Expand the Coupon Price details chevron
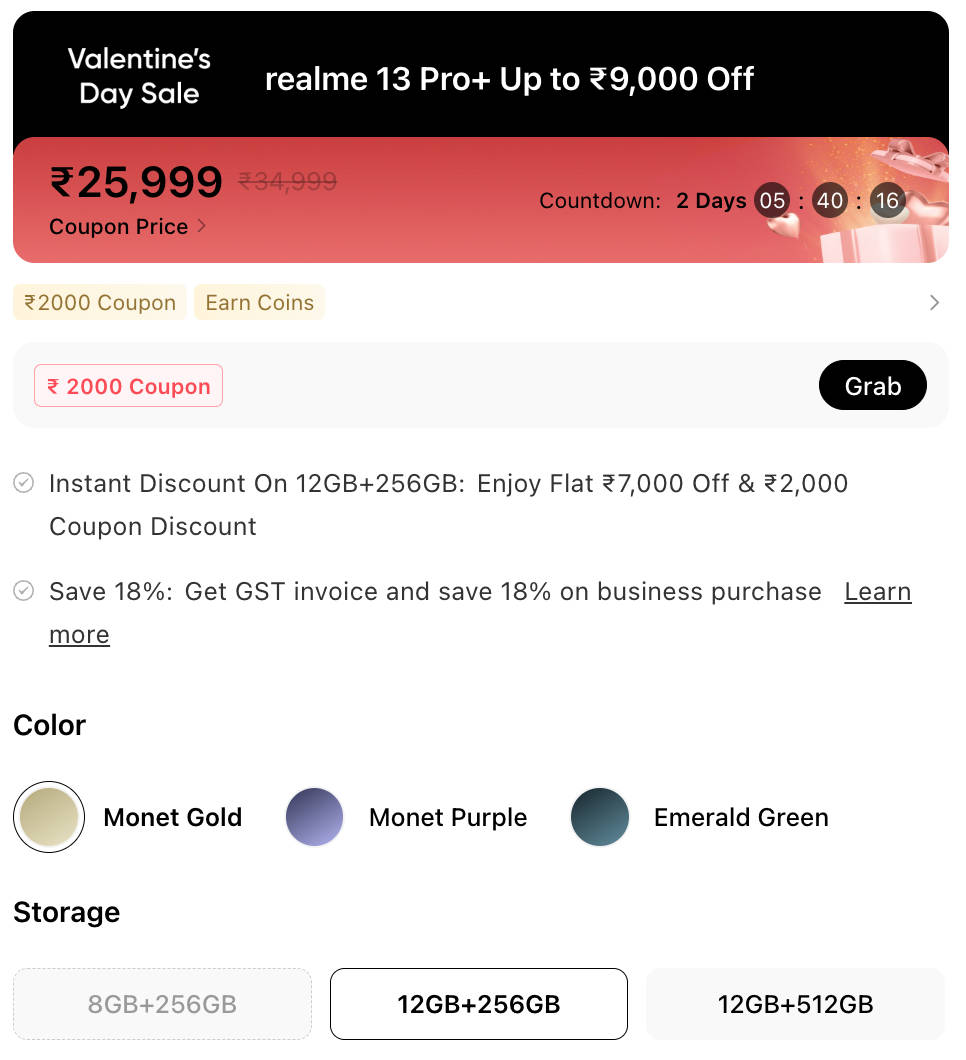 pyautogui.click(x=202, y=227)
